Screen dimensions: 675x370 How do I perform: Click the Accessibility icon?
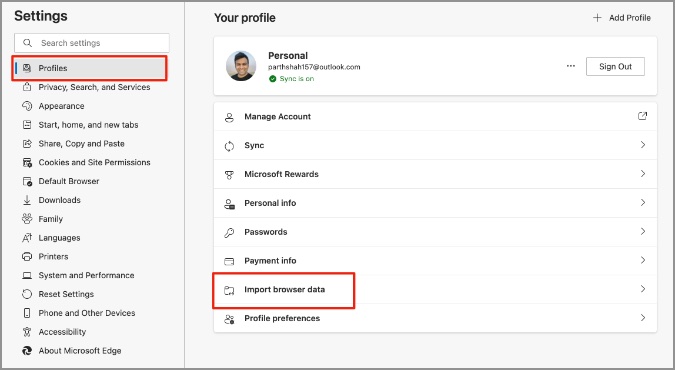(27, 332)
